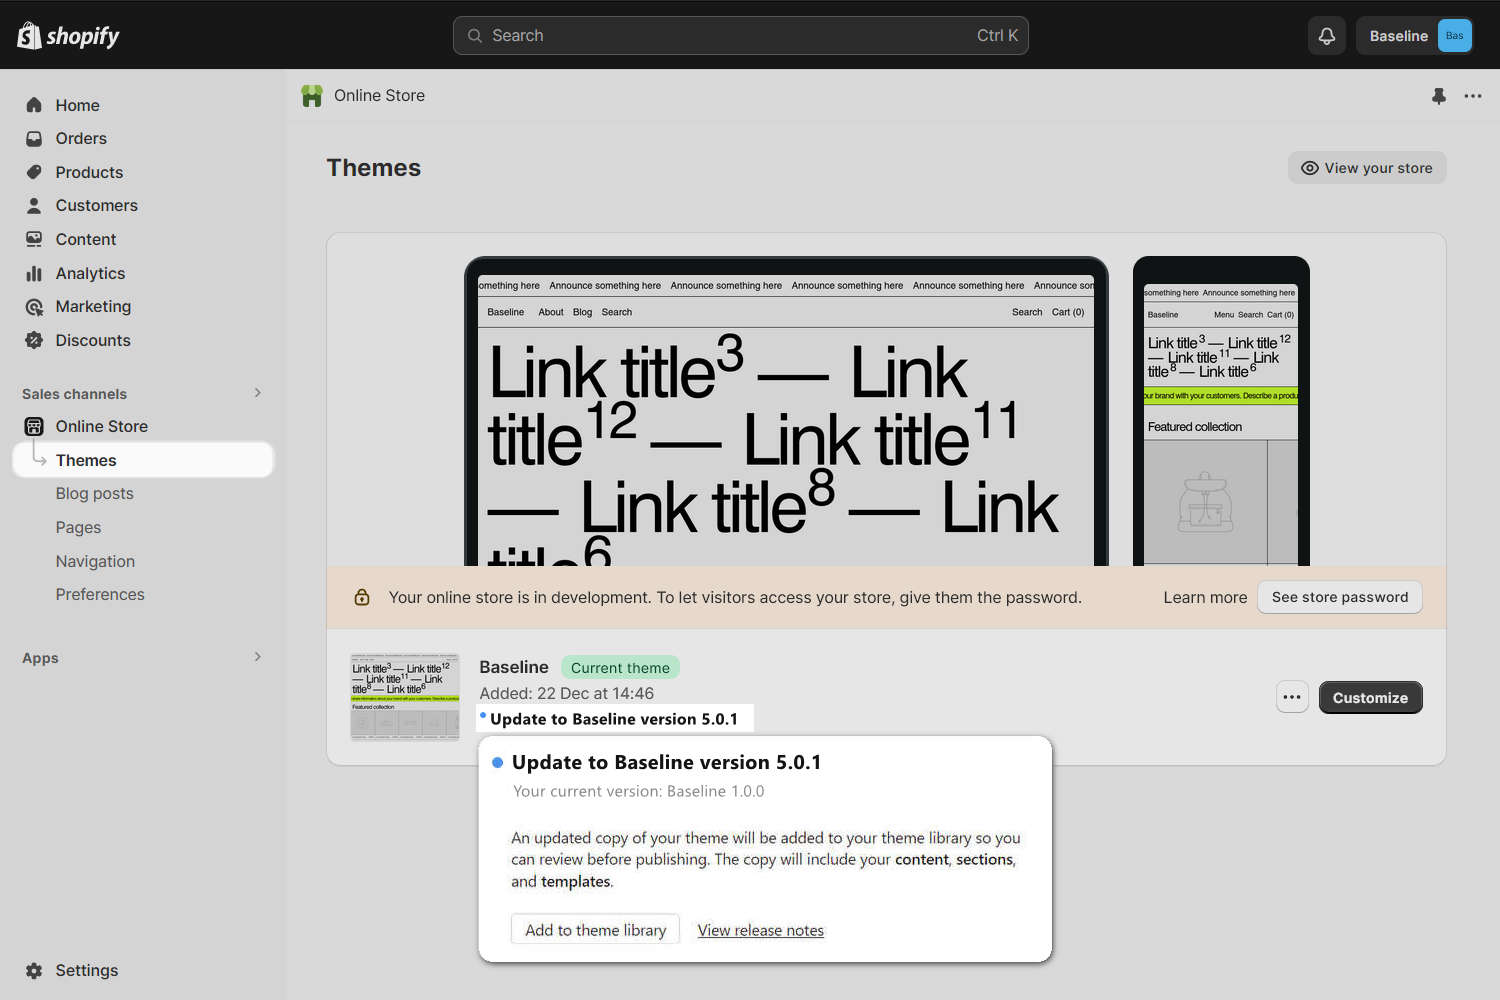Open the Blog posts page
Viewport: 1500px width, 1000px height.
[x=94, y=493]
